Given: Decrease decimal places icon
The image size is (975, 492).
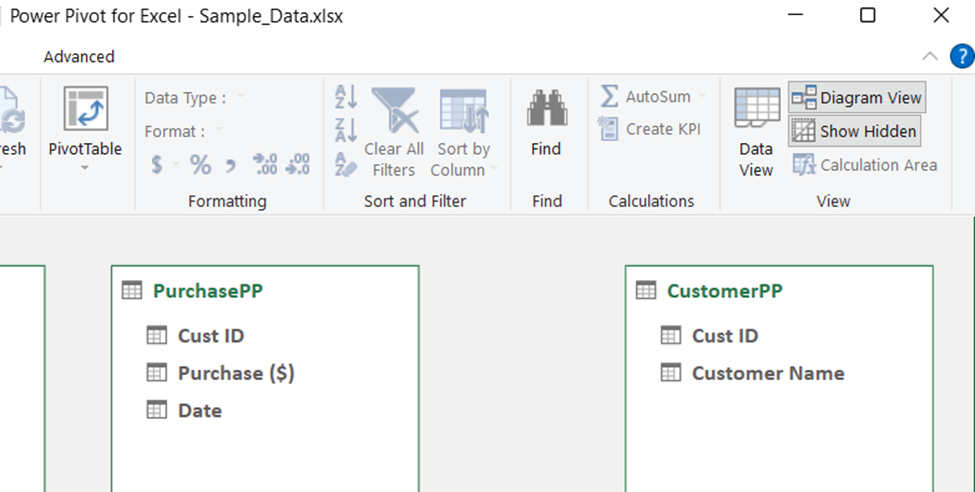Looking at the screenshot, I should (x=297, y=164).
